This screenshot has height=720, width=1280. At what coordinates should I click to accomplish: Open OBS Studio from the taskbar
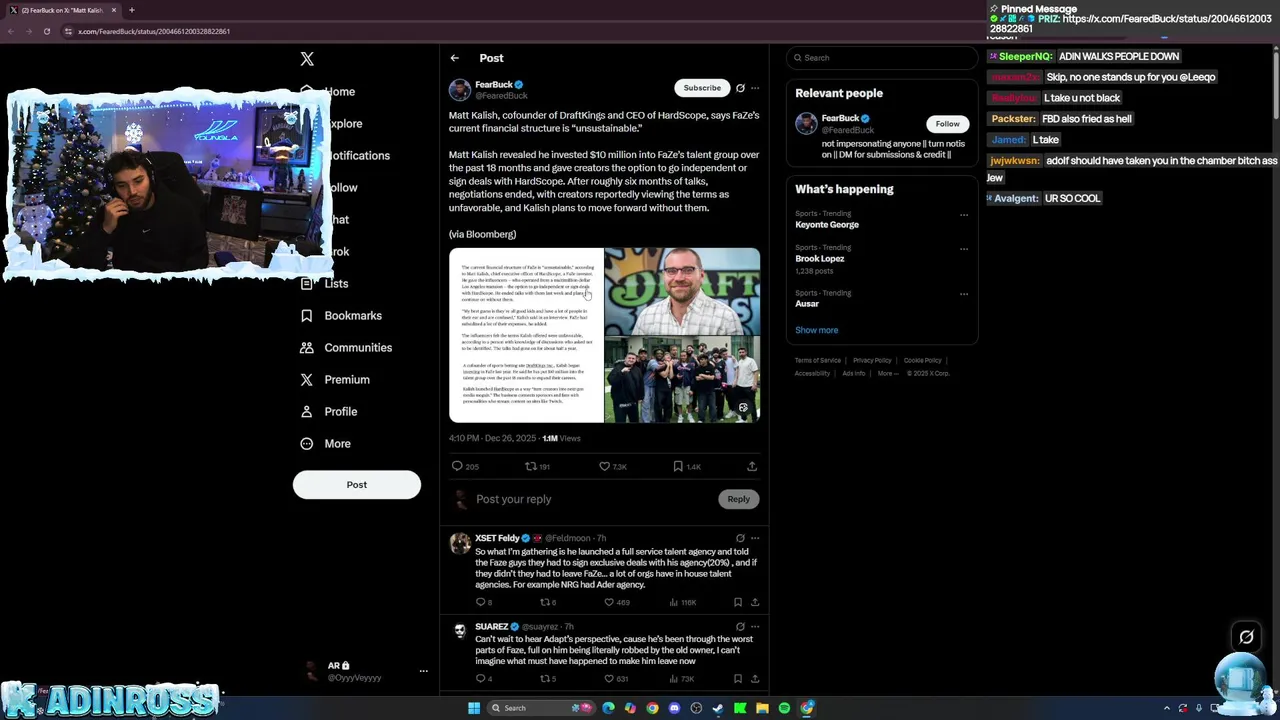(x=696, y=708)
